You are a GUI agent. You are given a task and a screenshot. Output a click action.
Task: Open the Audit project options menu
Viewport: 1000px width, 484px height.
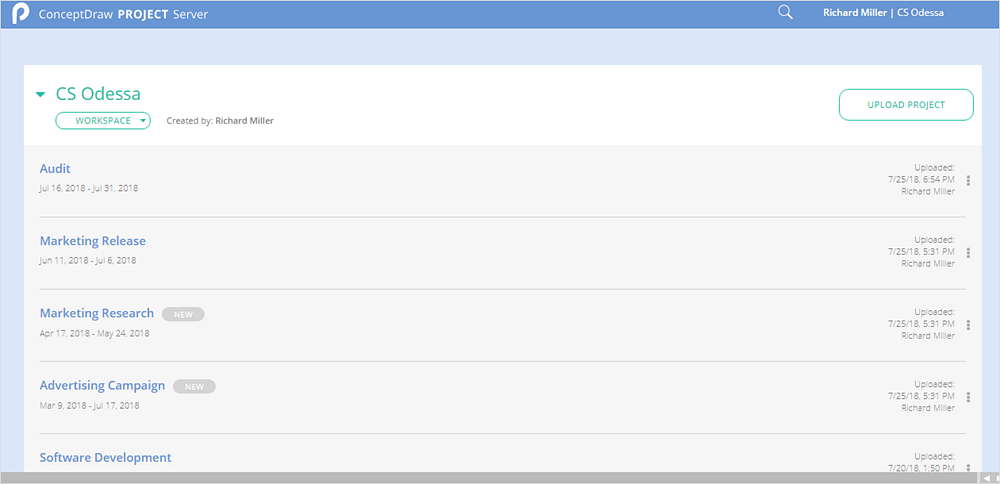[x=968, y=181]
